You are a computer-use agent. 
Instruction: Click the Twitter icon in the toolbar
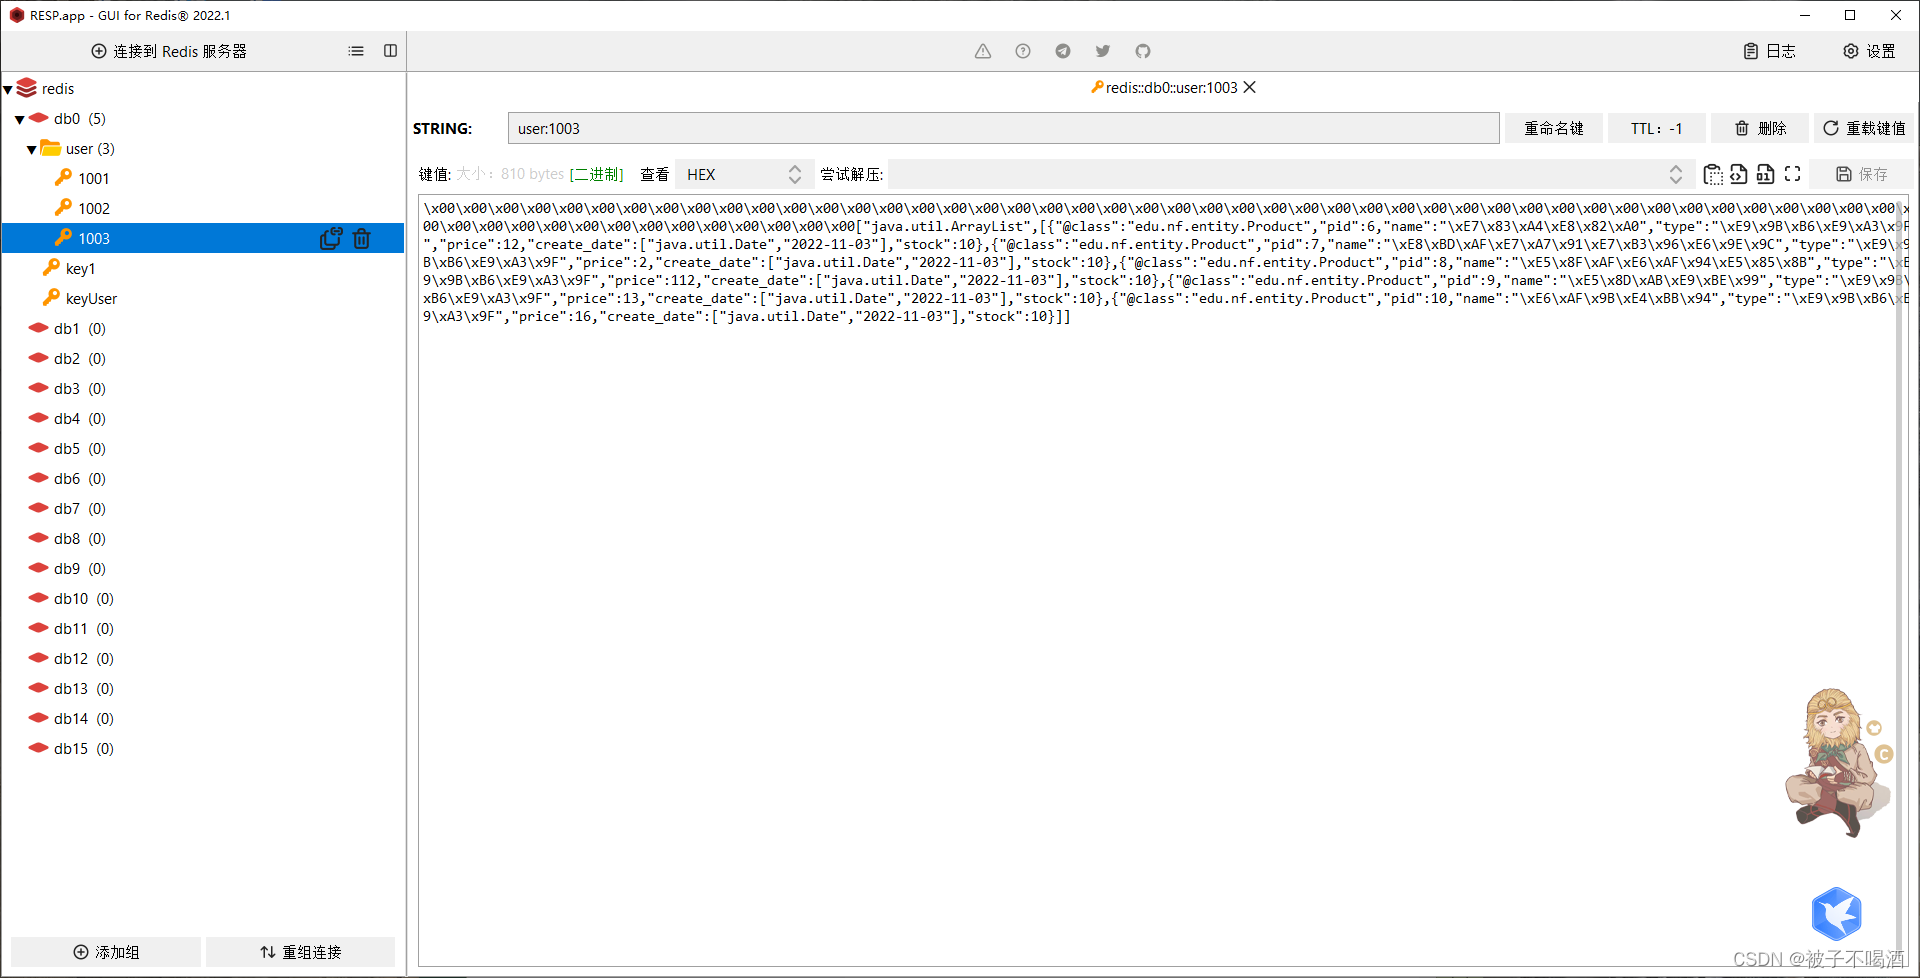pos(1103,51)
